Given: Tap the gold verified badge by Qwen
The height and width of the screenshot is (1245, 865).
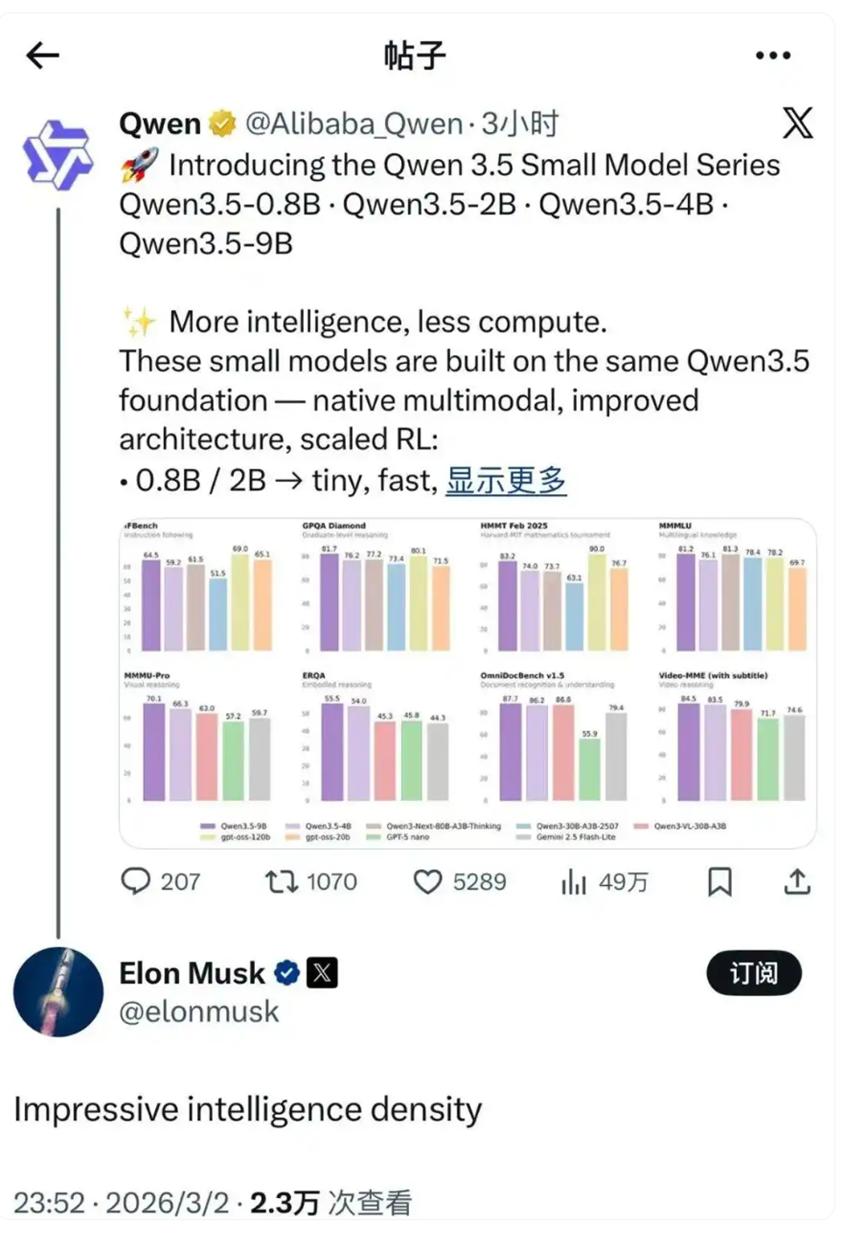Looking at the screenshot, I should pyautogui.click(x=222, y=124).
